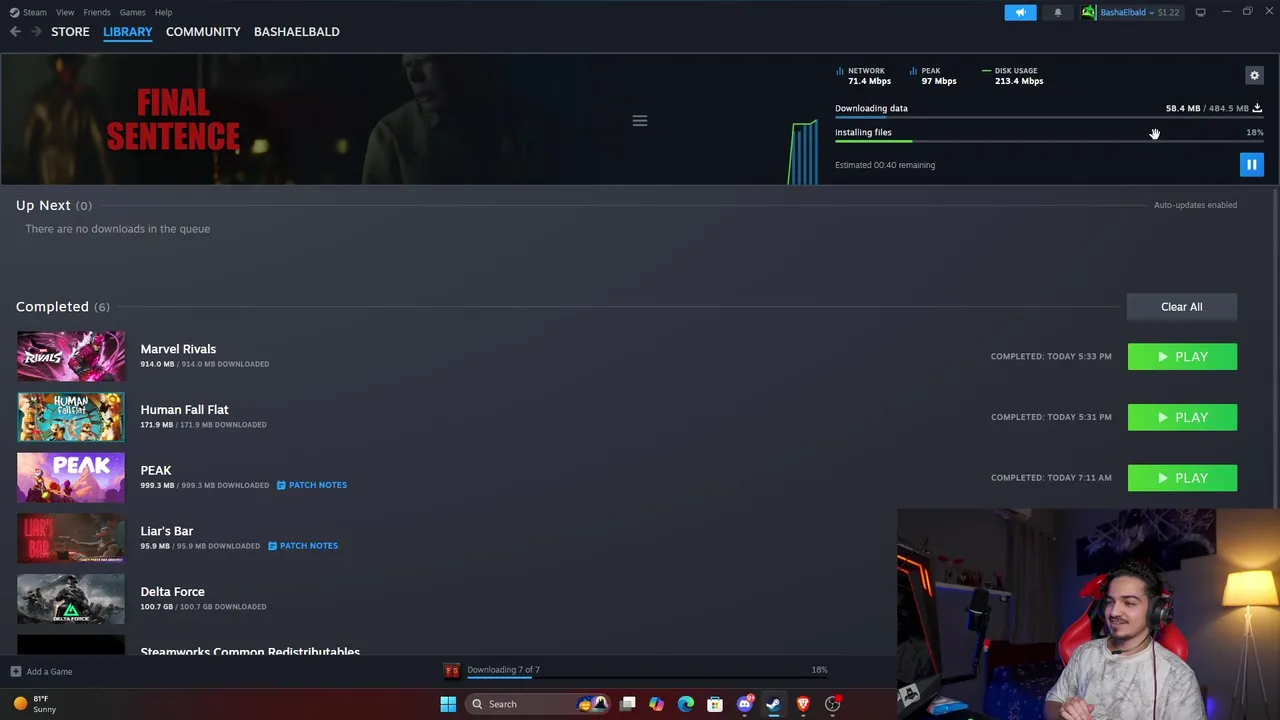This screenshot has height=720, width=1280.
Task: Click the BashaElbald avatar image
Action: pyautogui.click(x=1088, y=12)
